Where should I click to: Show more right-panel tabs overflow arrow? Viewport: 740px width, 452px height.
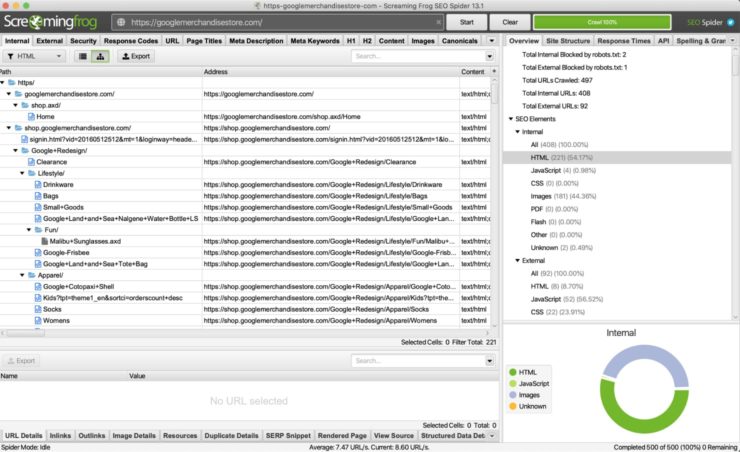tap(732, 41)
